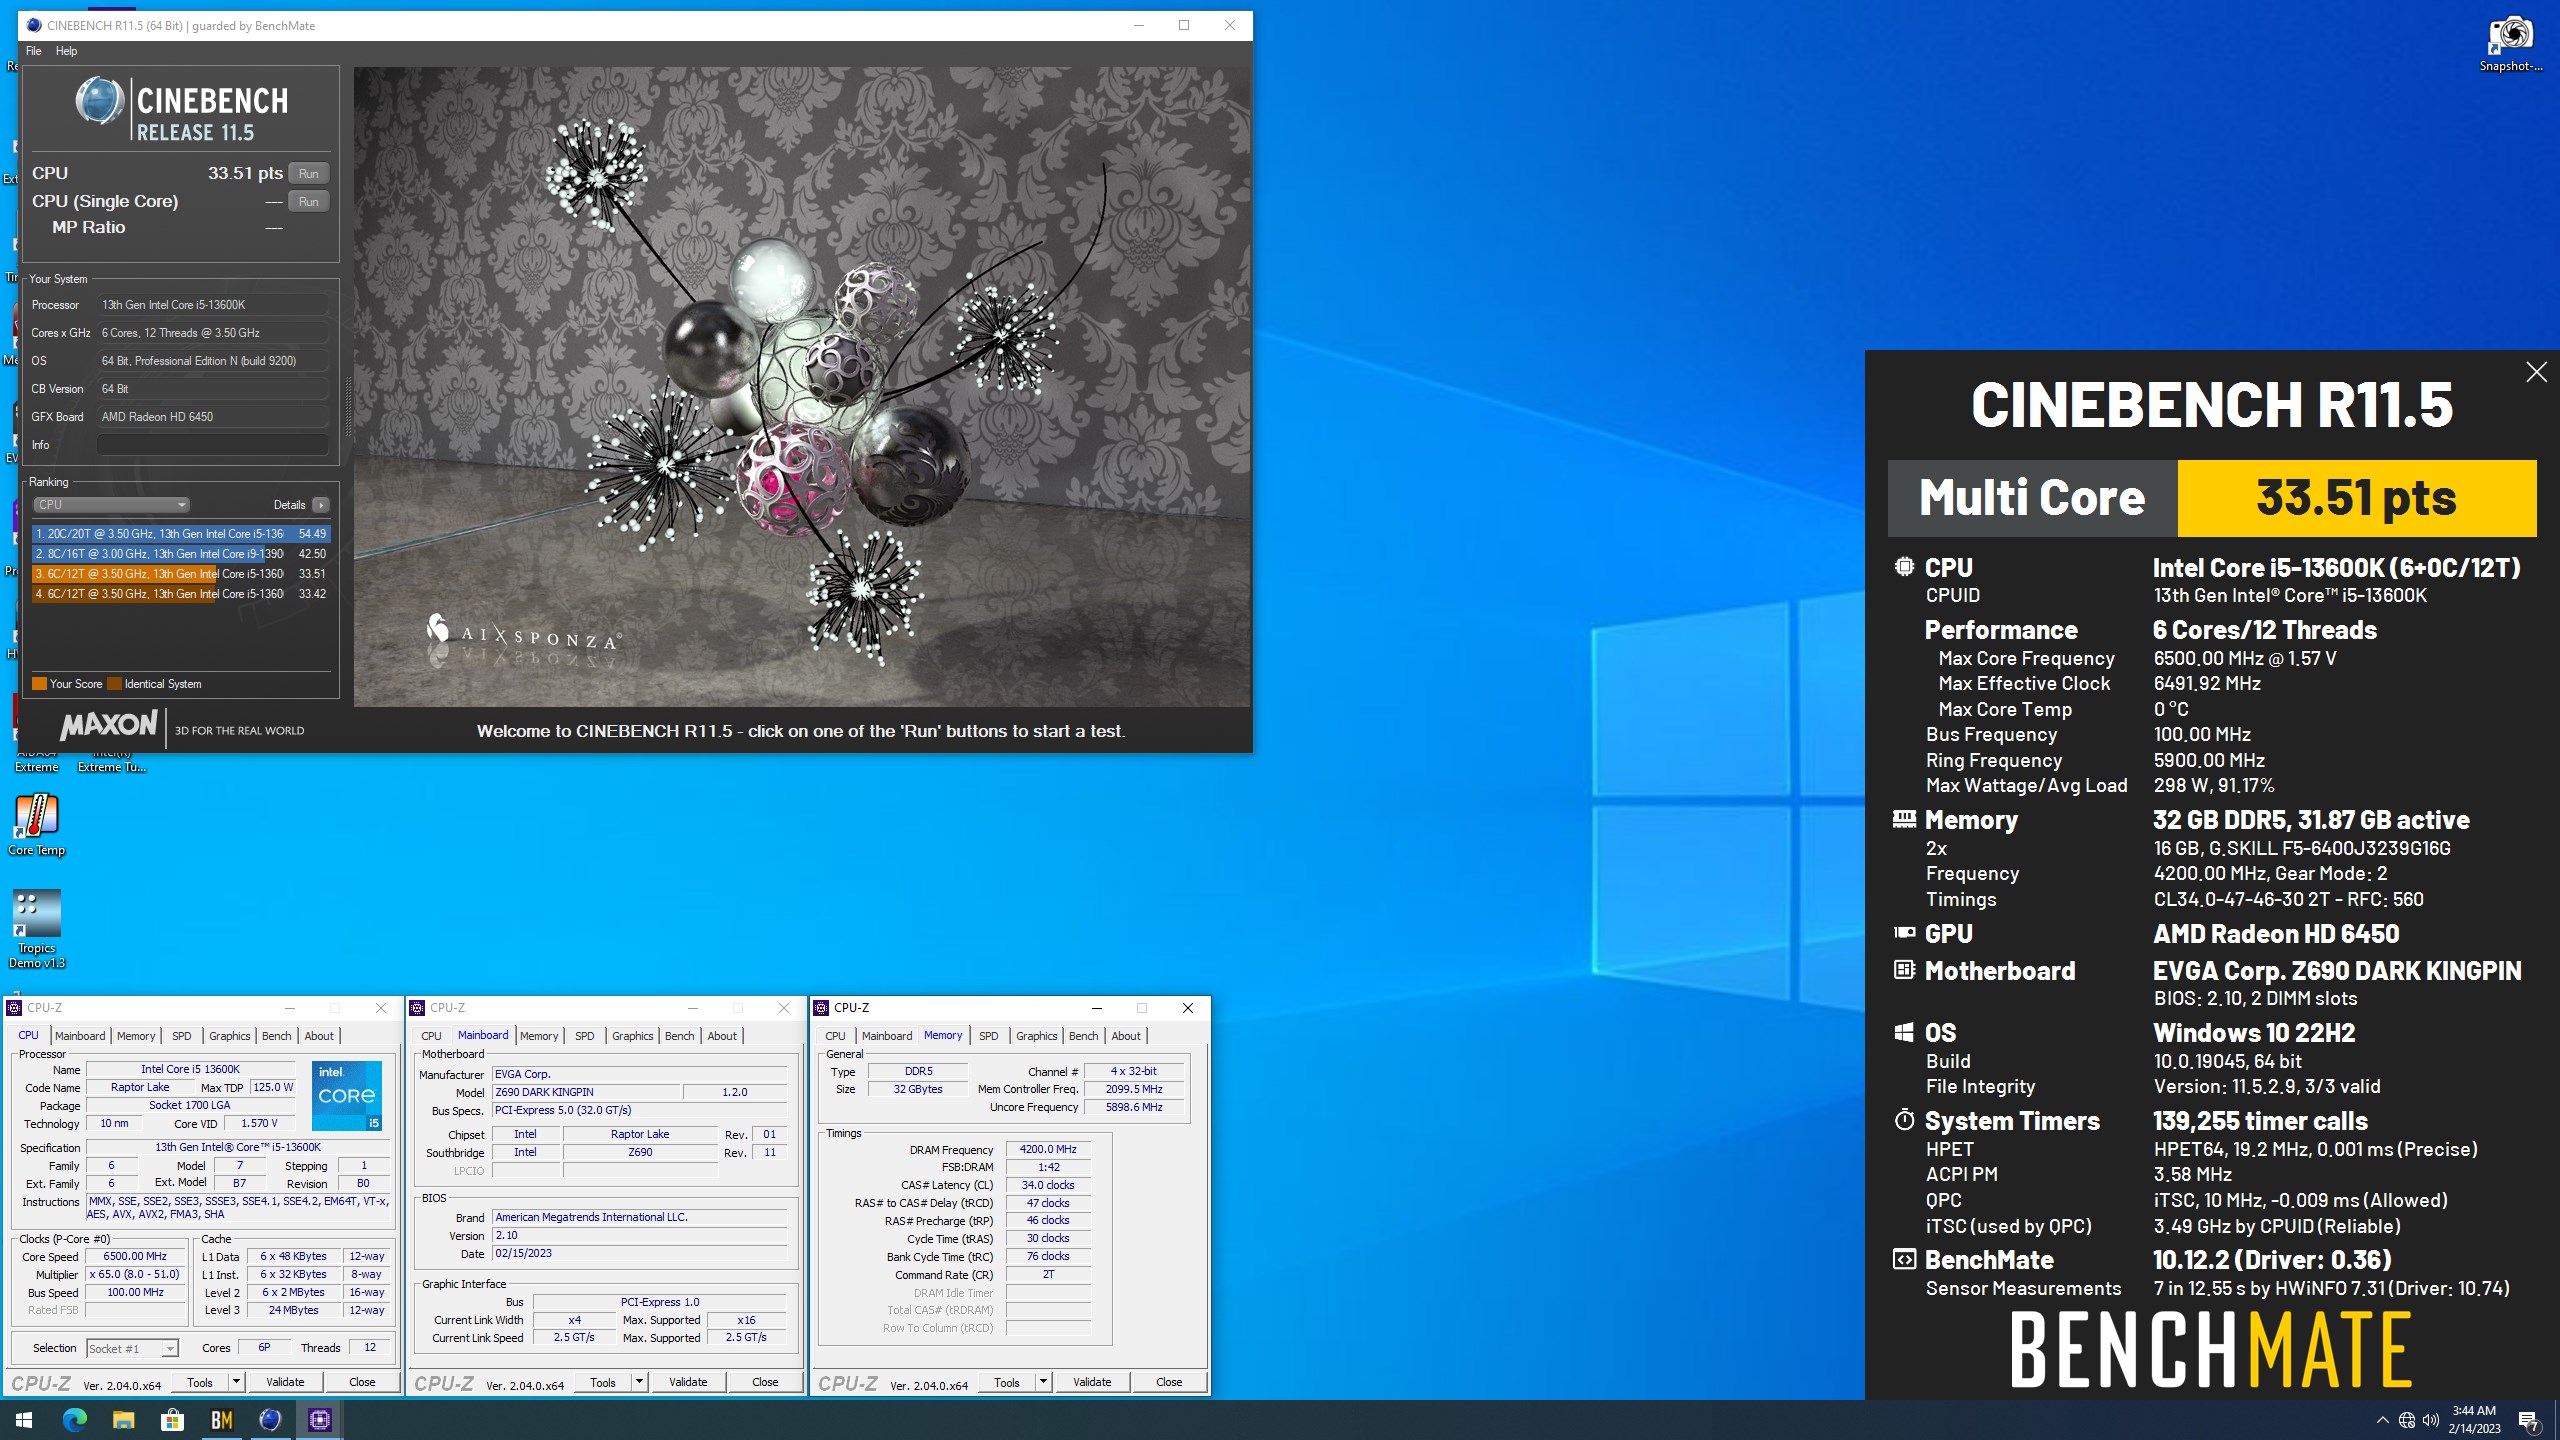Open File Explorer from the taskbar
The height and width of the screenshot is (1440, 2560).
pos(123,1419)
